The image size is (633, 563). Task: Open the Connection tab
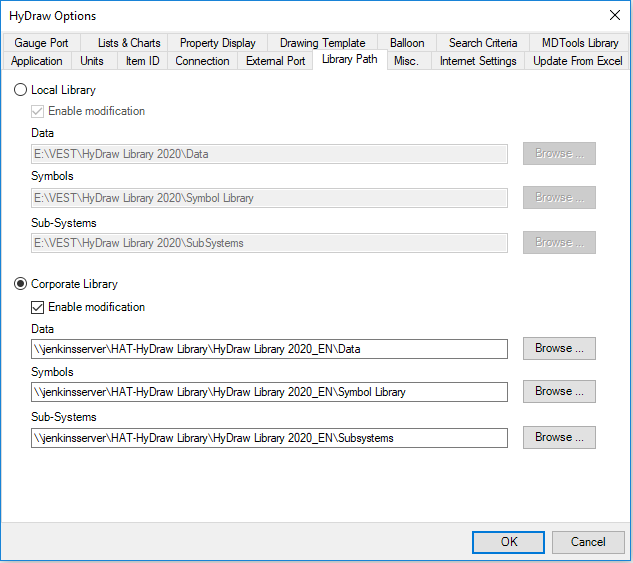point(202,61)
